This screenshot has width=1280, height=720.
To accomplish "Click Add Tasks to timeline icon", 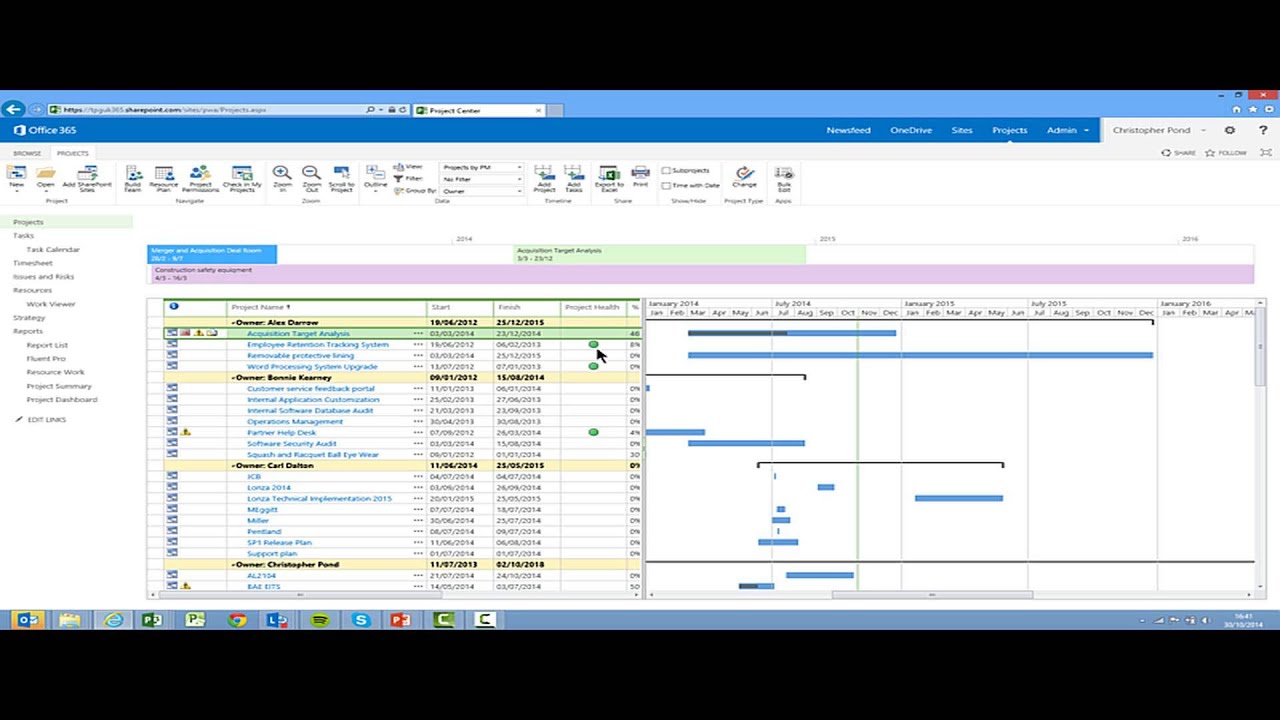I will click(x=574, y=179).
